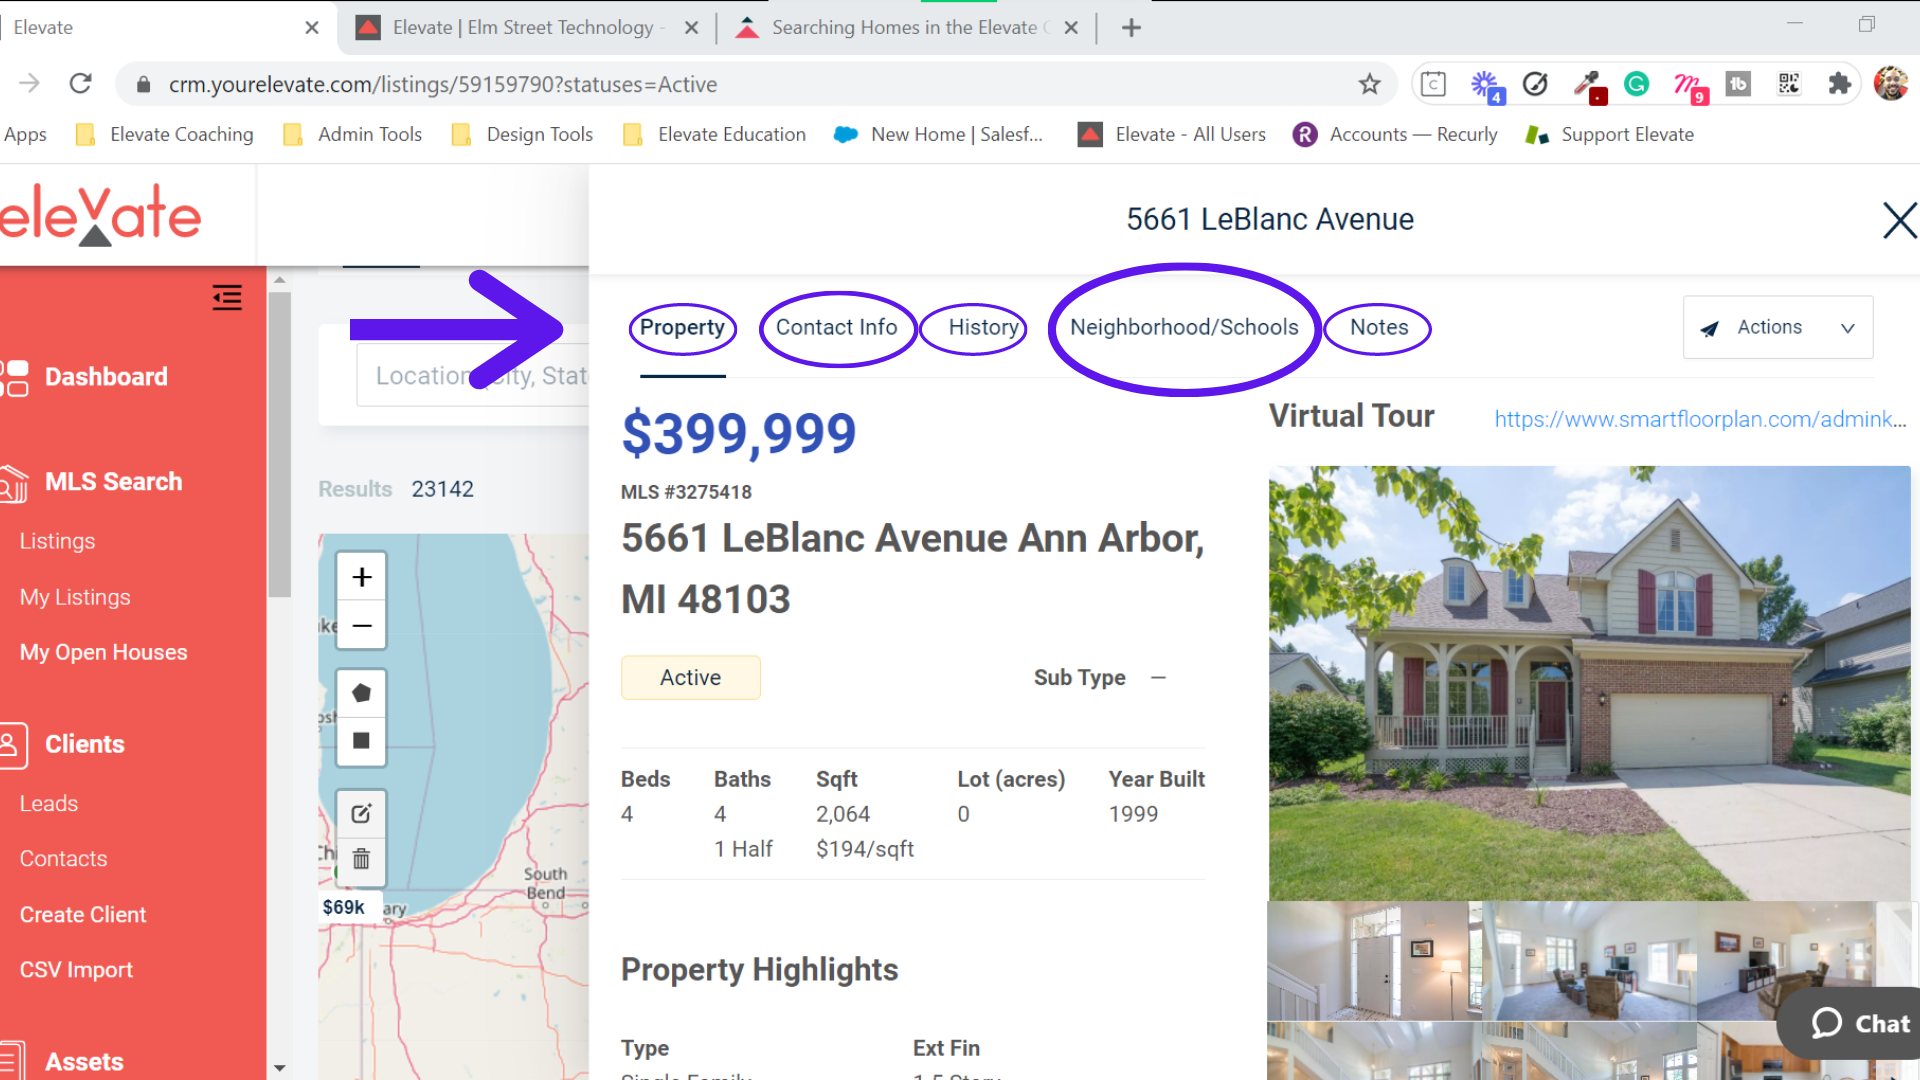Click the living room photo thumbnail

(x=1588, y=961)
